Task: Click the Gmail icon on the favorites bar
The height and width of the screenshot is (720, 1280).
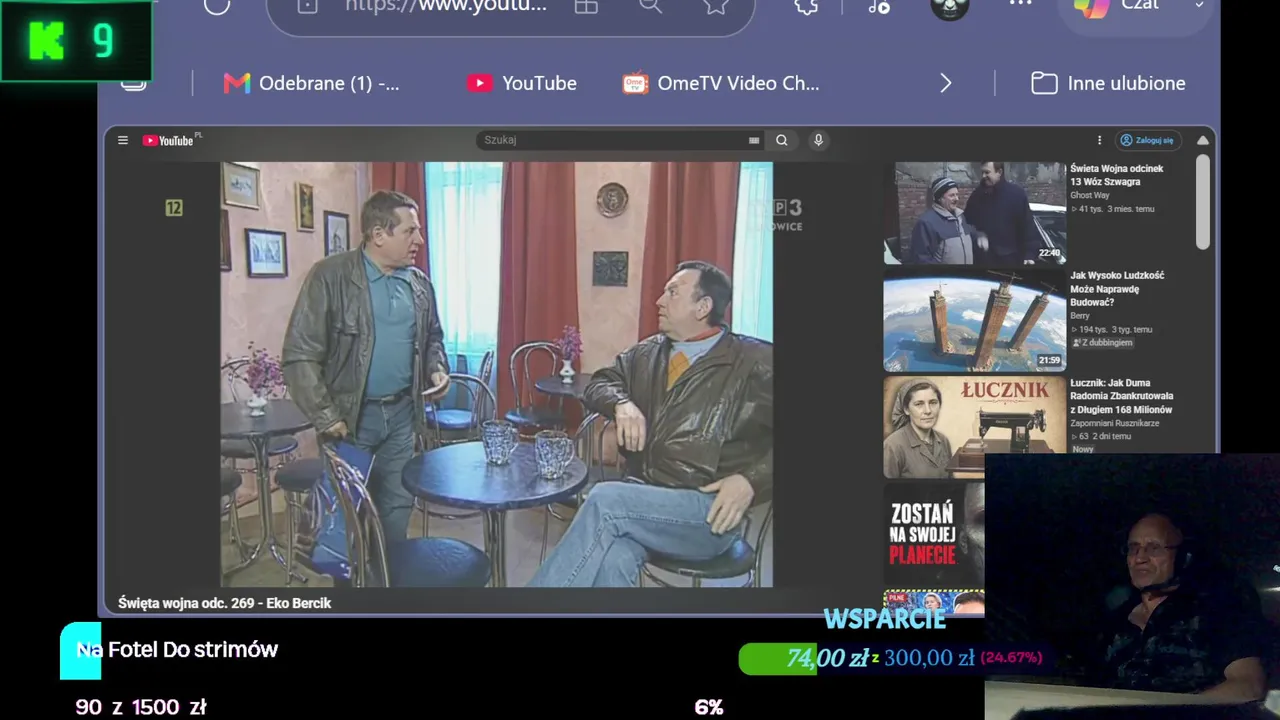Action: (x=237, y=83)
